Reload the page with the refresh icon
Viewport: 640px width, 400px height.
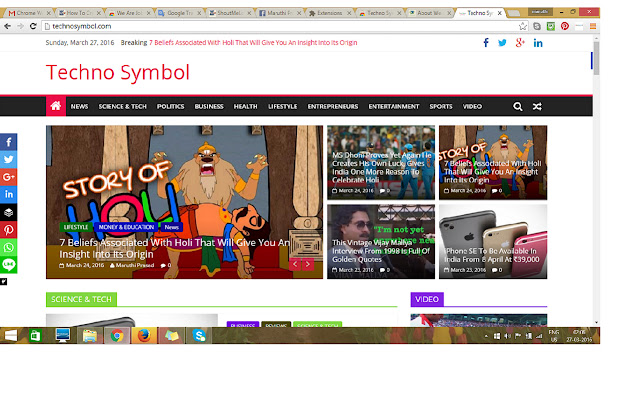[x=33, y=26]
